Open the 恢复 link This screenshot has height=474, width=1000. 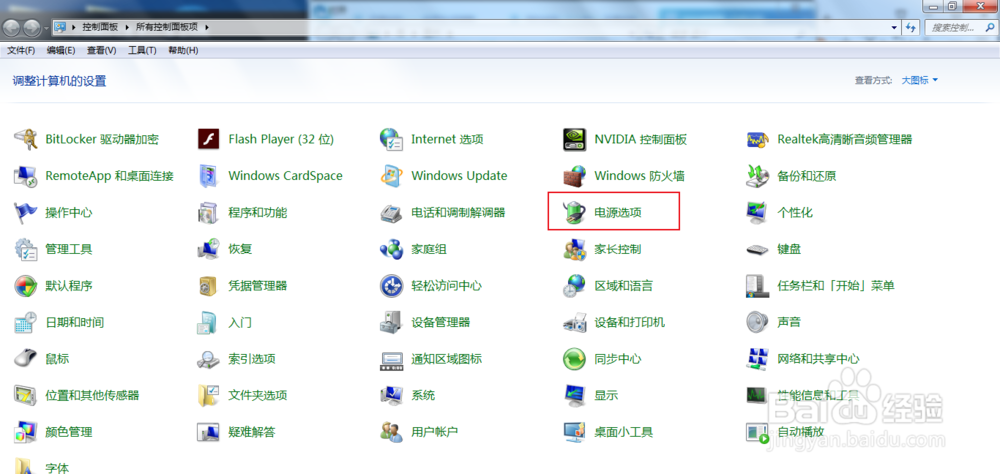[240, 249]
